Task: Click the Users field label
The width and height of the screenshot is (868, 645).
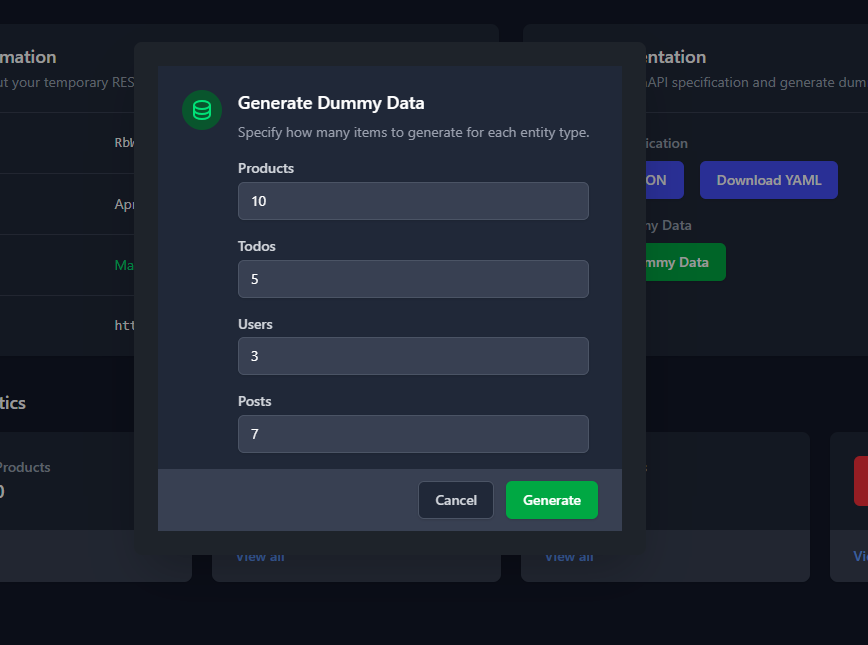Action: click(255, 324)
